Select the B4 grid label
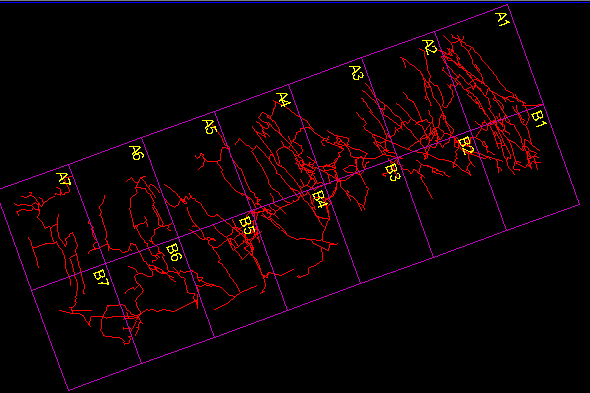Screen dimensions: 590x393 (320, 200)
